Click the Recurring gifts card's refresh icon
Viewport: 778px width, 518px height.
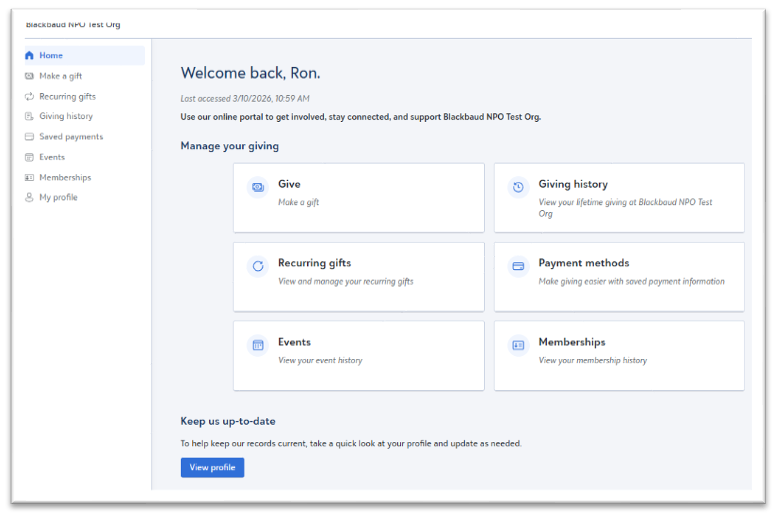coord(258,266)
